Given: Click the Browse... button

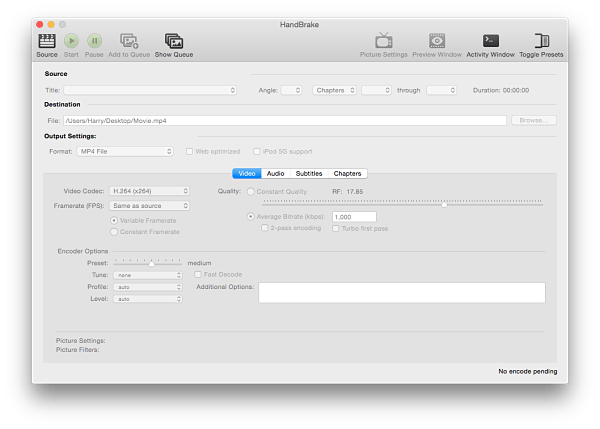Looking at the screenshot, I should click(x=534, y=121).
